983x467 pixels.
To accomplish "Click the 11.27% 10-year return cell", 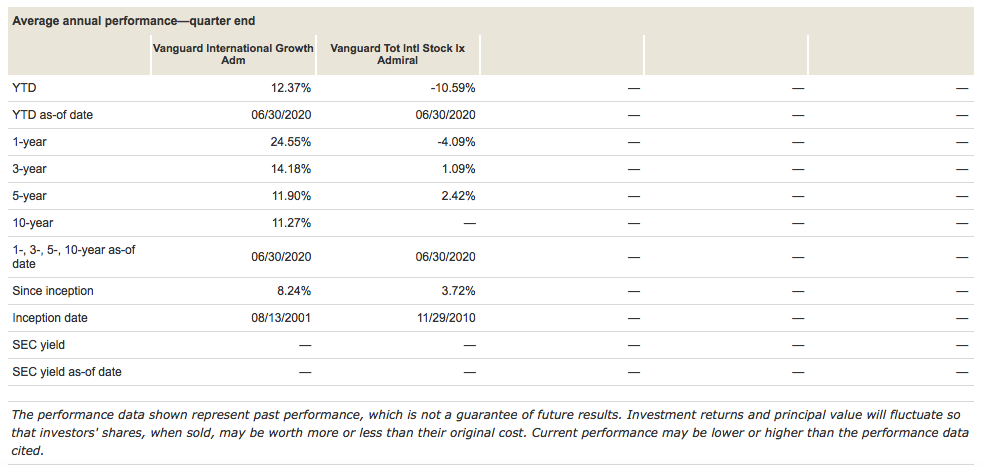I will (x=290, y=222).
